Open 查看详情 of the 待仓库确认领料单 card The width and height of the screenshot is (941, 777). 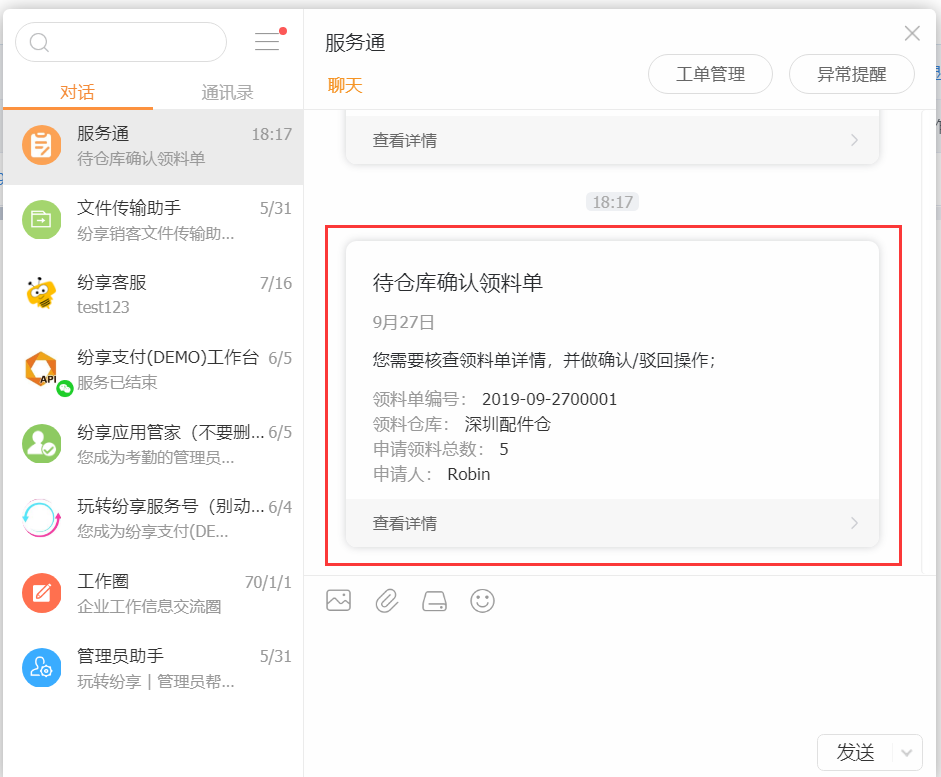tap(613, 523)
